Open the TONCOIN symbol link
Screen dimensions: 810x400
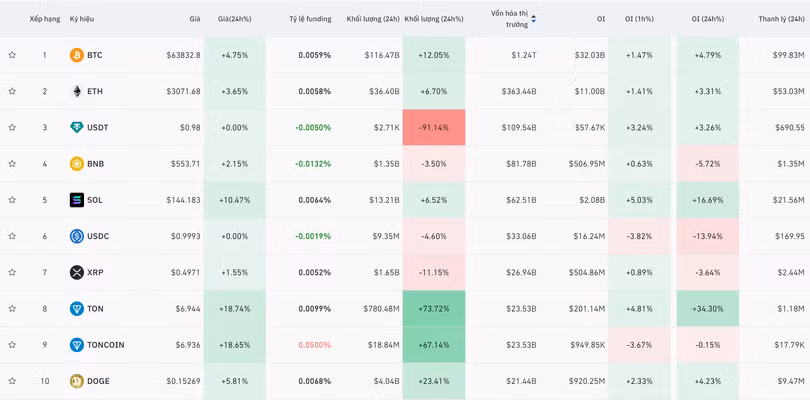106,345
